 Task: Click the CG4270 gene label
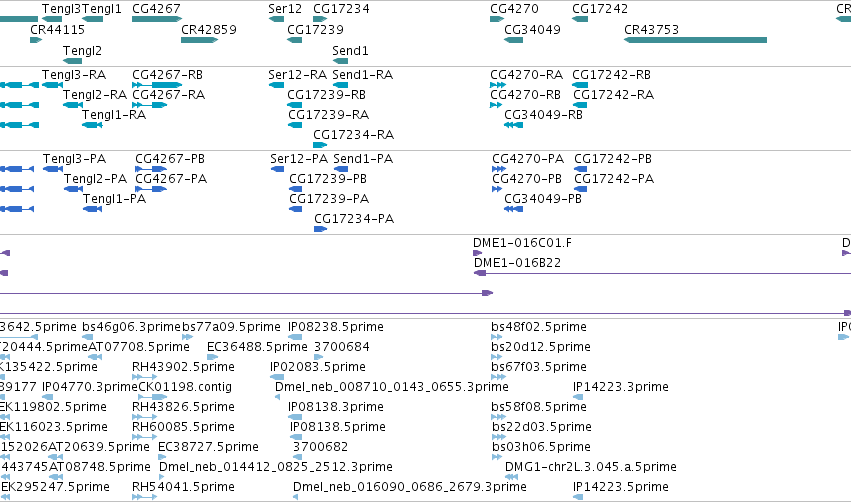click(x=515, y=9)
